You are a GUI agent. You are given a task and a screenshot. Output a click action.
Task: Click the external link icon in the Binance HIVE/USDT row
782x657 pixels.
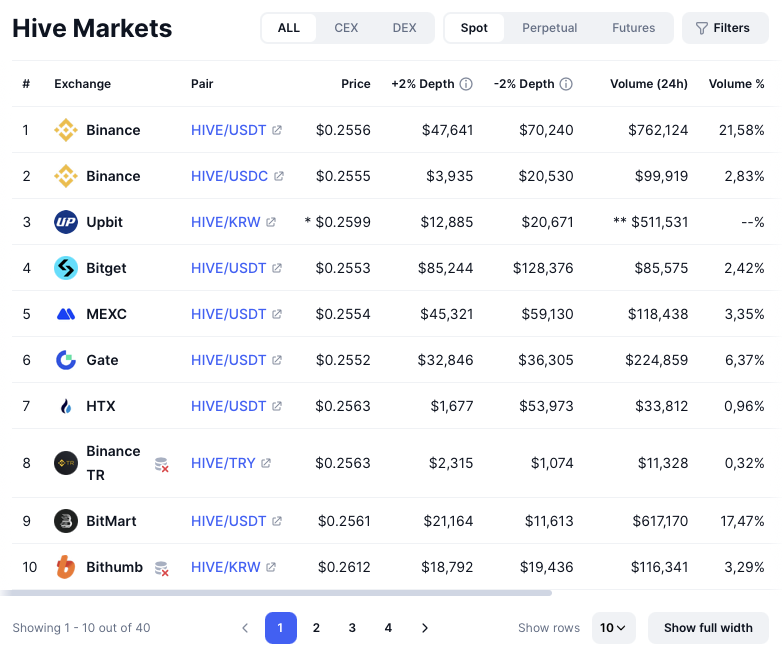click(277, 130)
